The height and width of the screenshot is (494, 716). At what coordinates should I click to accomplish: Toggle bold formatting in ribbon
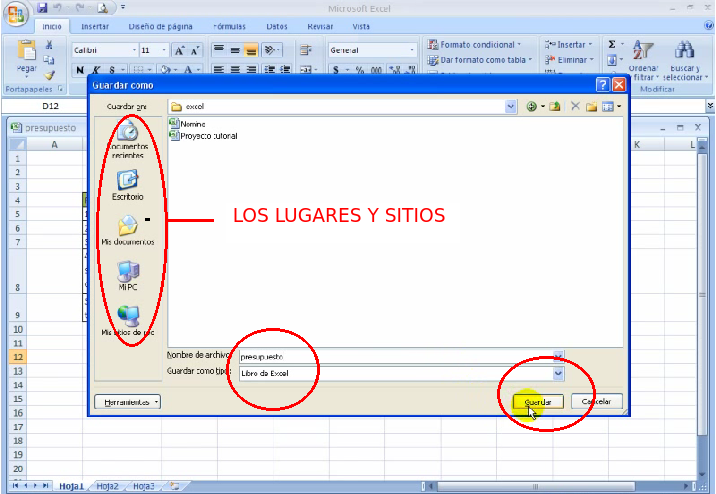(x=80, y=70)
